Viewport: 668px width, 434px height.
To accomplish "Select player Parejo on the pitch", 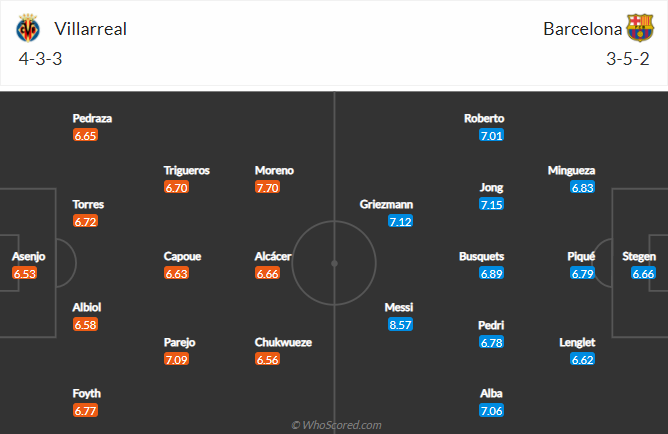I will click(x=181, y=342).
